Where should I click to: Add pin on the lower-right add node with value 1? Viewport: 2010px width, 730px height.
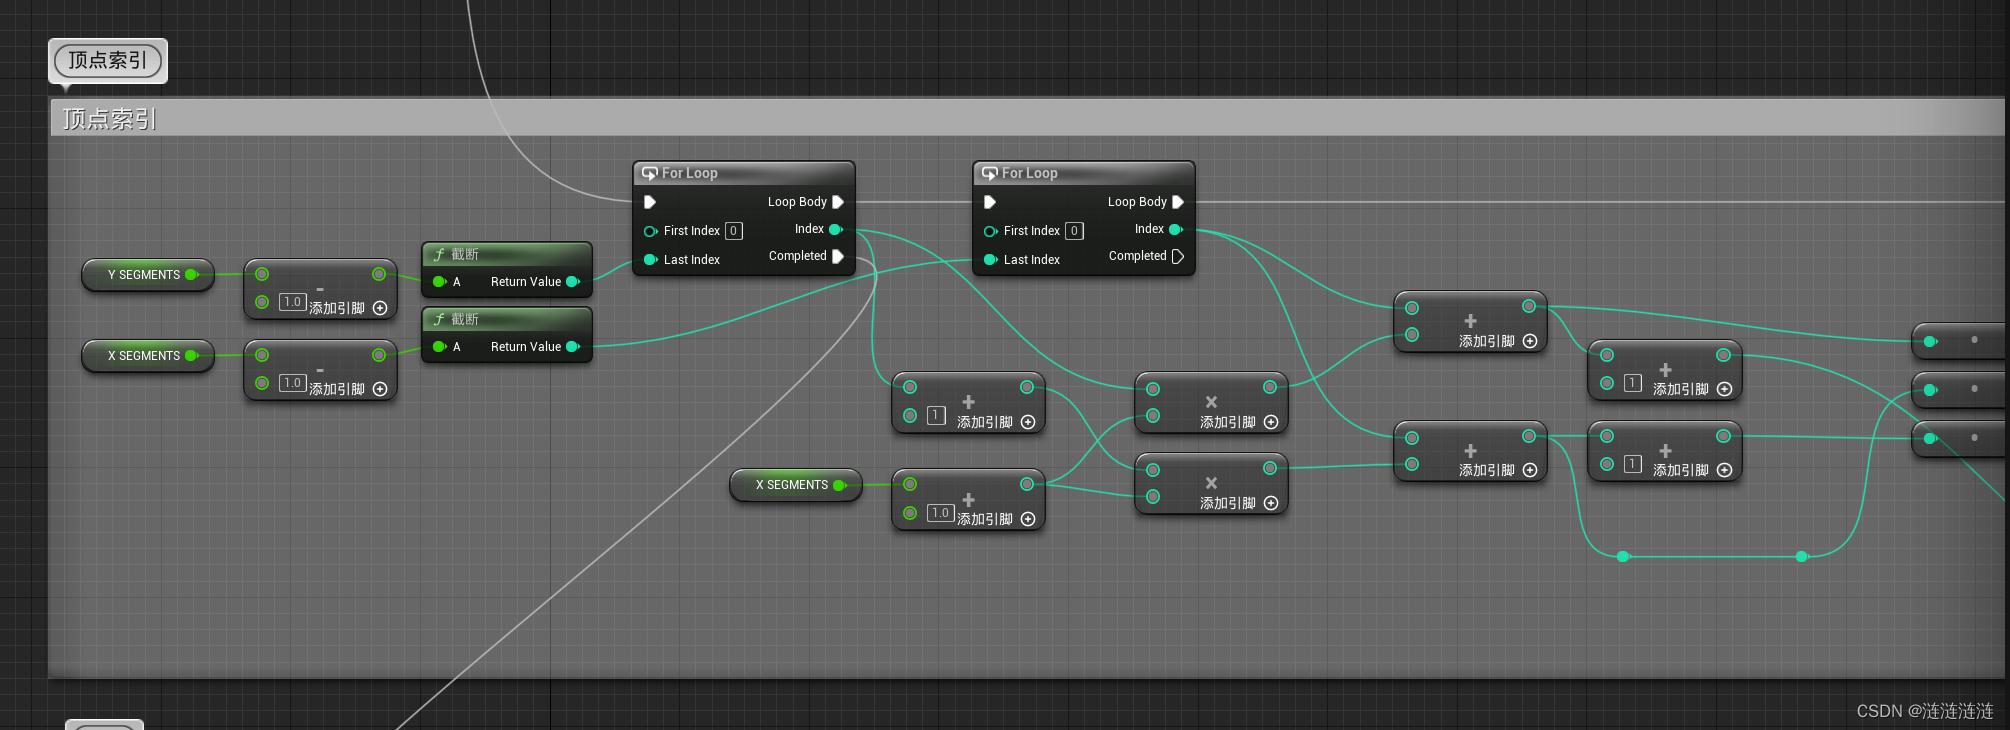[x=1725, y=470]
